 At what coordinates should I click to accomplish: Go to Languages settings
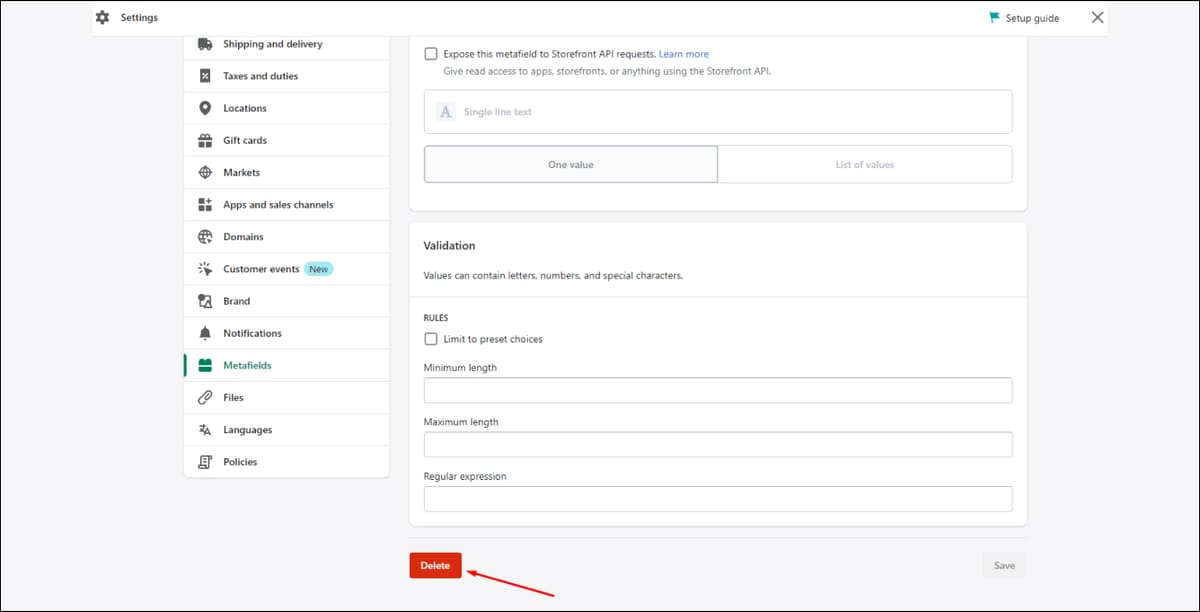pyautogui.click(x=286, y=430)
